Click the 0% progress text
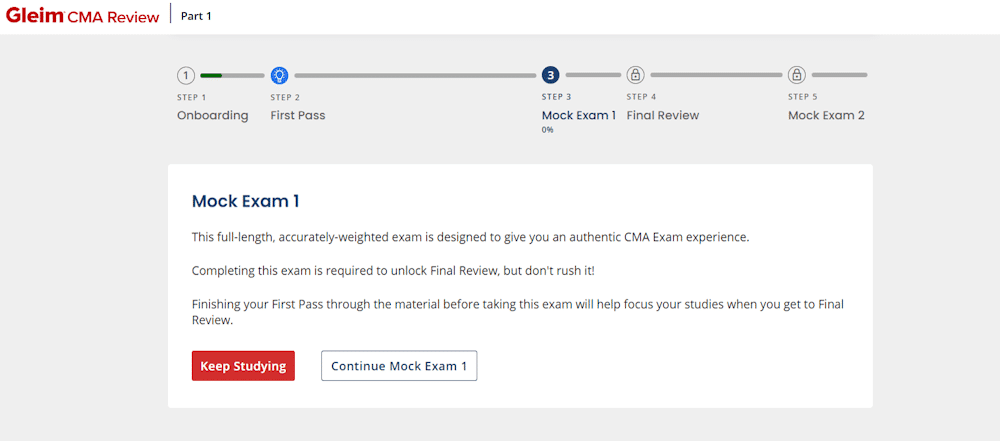The width and height of the screenshot is (1000, 441). pos(548,130)
